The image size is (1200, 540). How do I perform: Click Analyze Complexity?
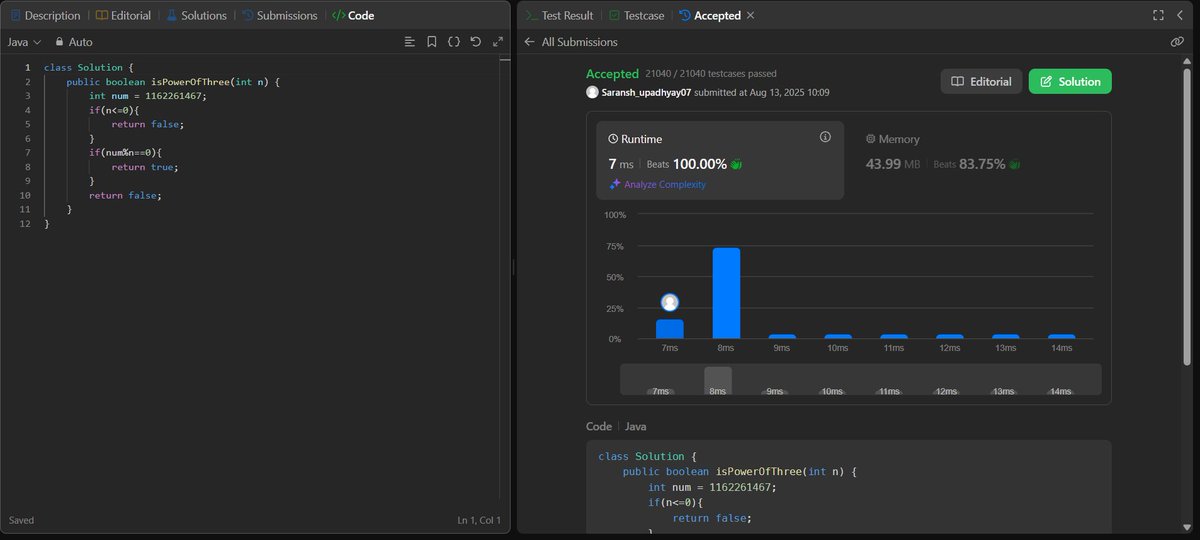click(x=658, y=184)
